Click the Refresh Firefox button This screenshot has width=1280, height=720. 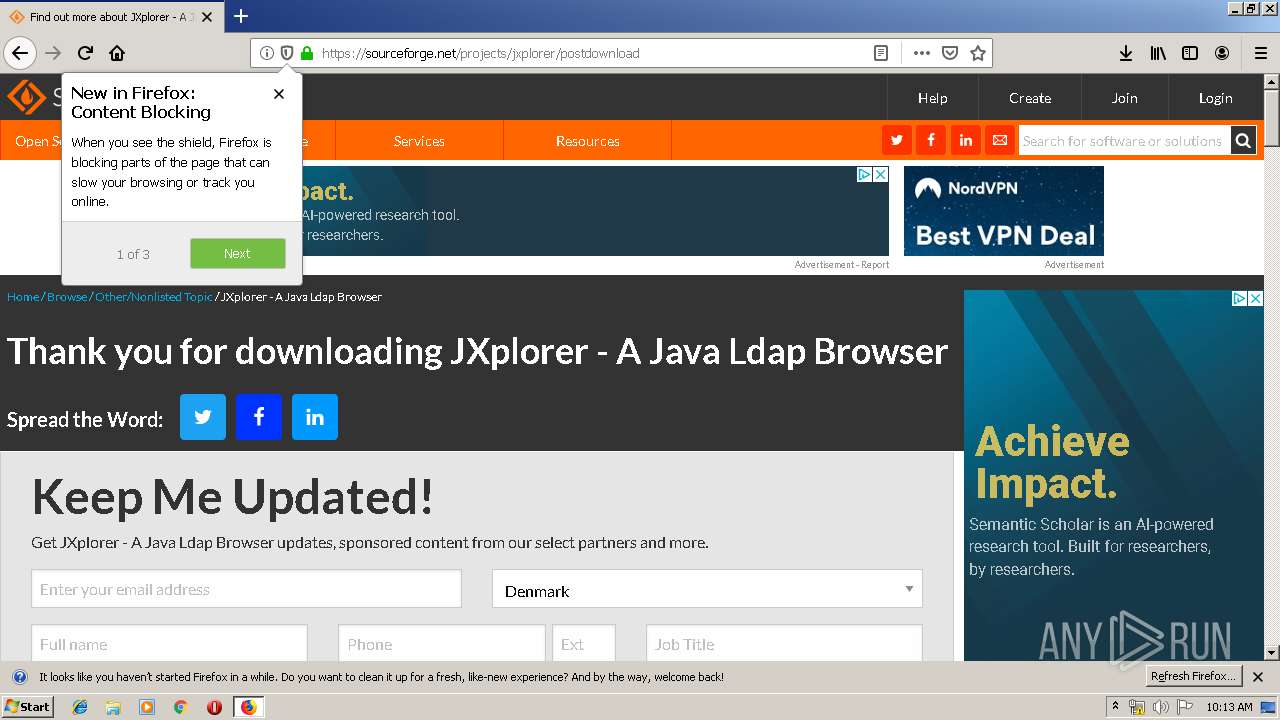[x=1193, y=677]
